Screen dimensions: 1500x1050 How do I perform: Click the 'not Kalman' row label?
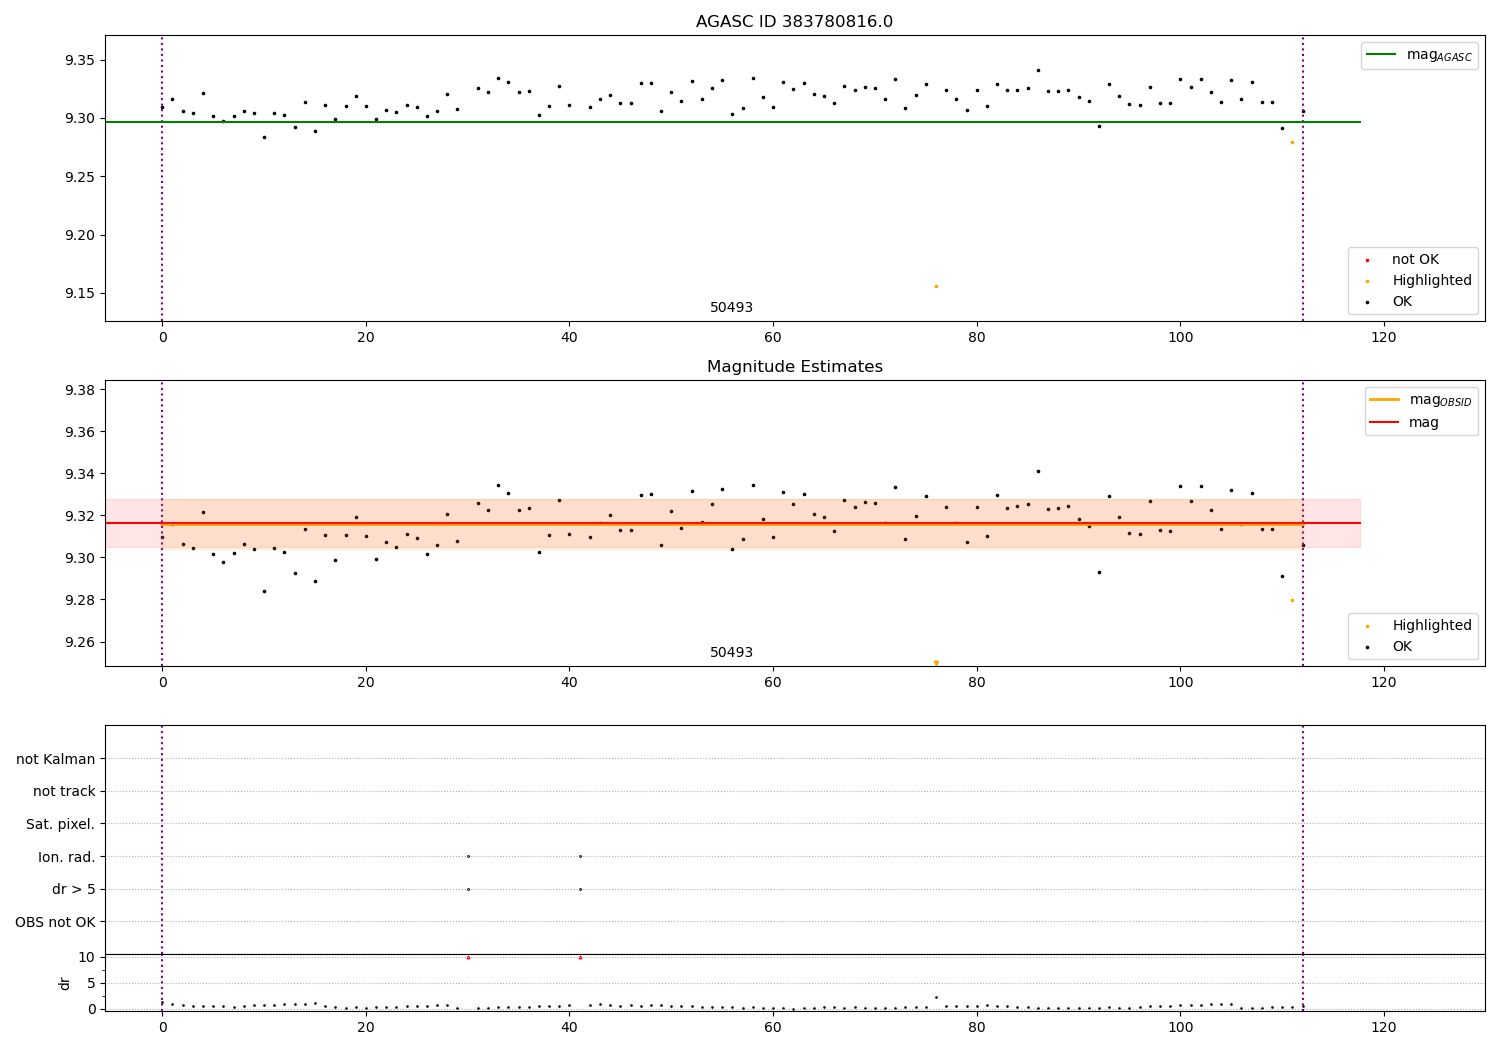[56, 759]
